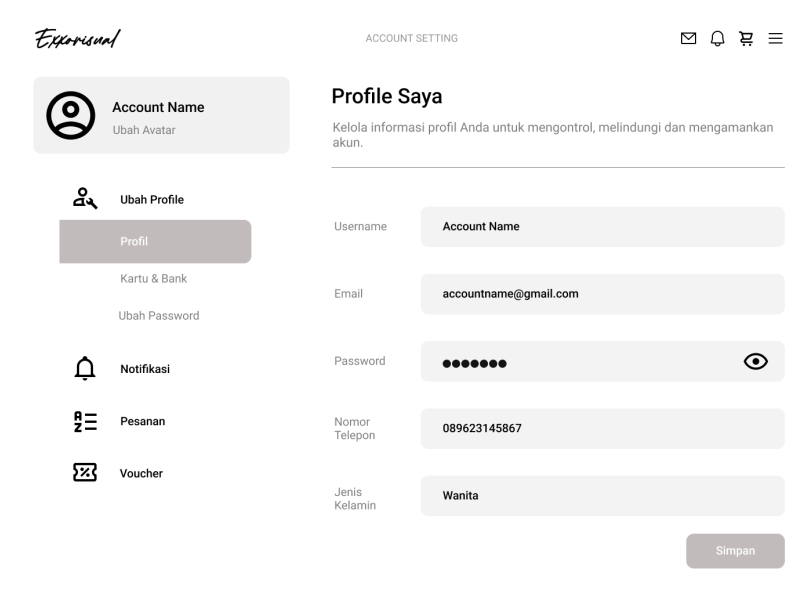Open the hamburger menu icon
The image size is (800, 594).
coord(774,38)
